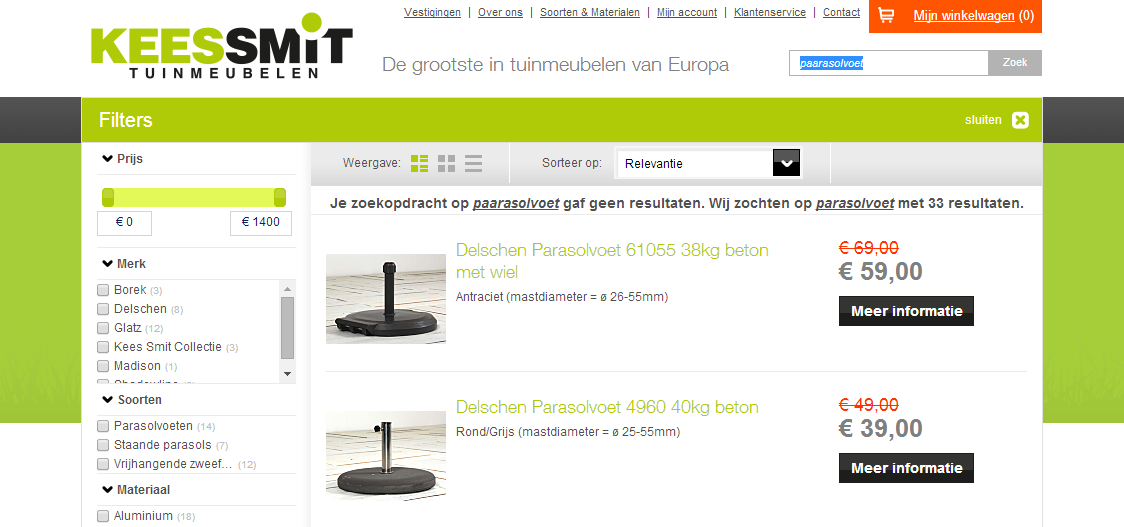Image resolution: width=1124 pixels, height=527 pixels.
Task: Switch to grid view icon
Action: coord(447,163)
